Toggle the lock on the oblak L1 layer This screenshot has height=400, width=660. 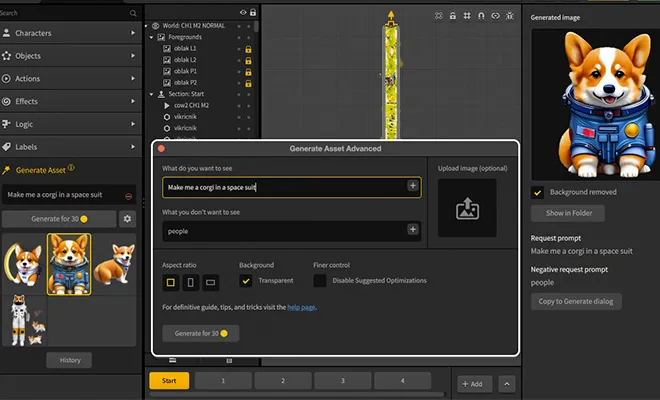click(x=247, y=49)
